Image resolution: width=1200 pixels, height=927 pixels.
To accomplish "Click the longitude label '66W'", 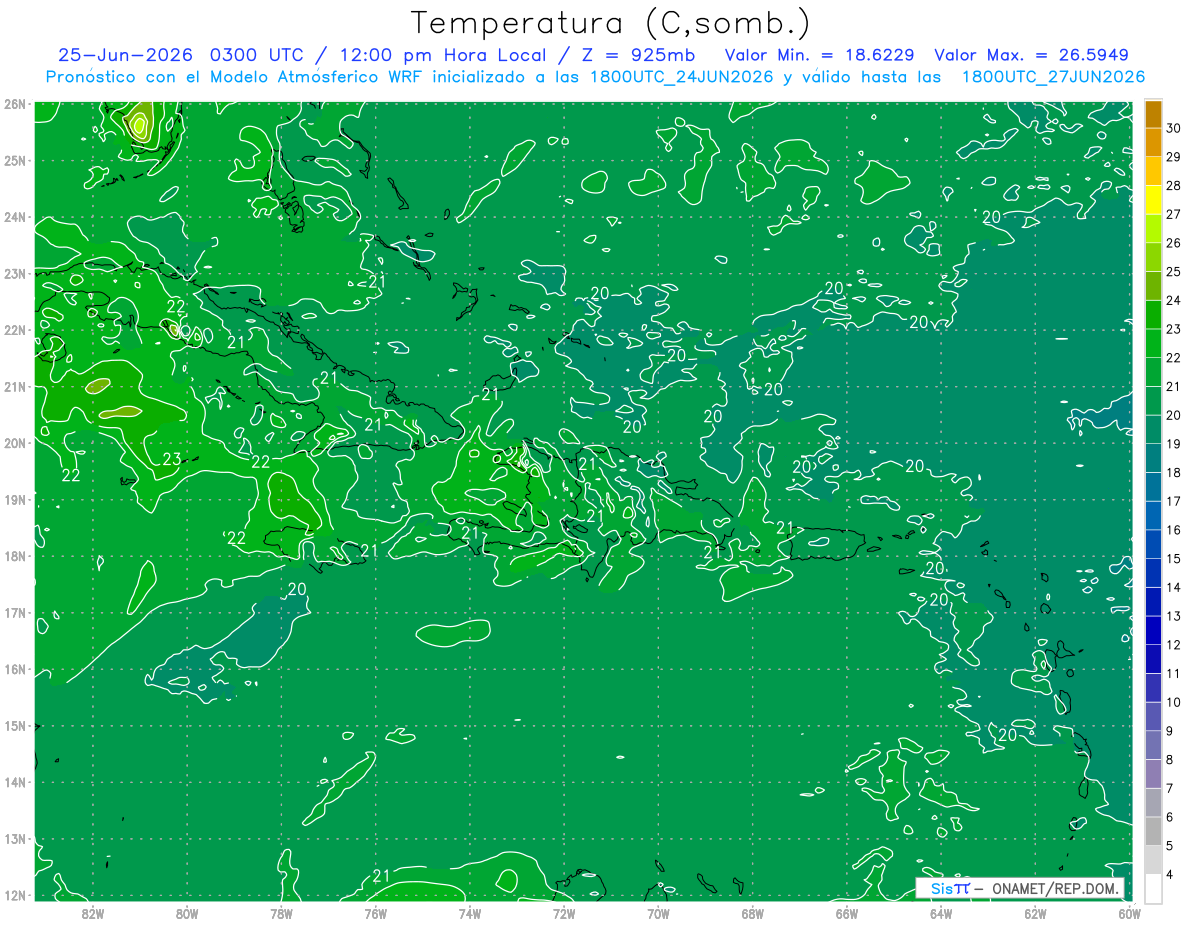I will (846, 913).
